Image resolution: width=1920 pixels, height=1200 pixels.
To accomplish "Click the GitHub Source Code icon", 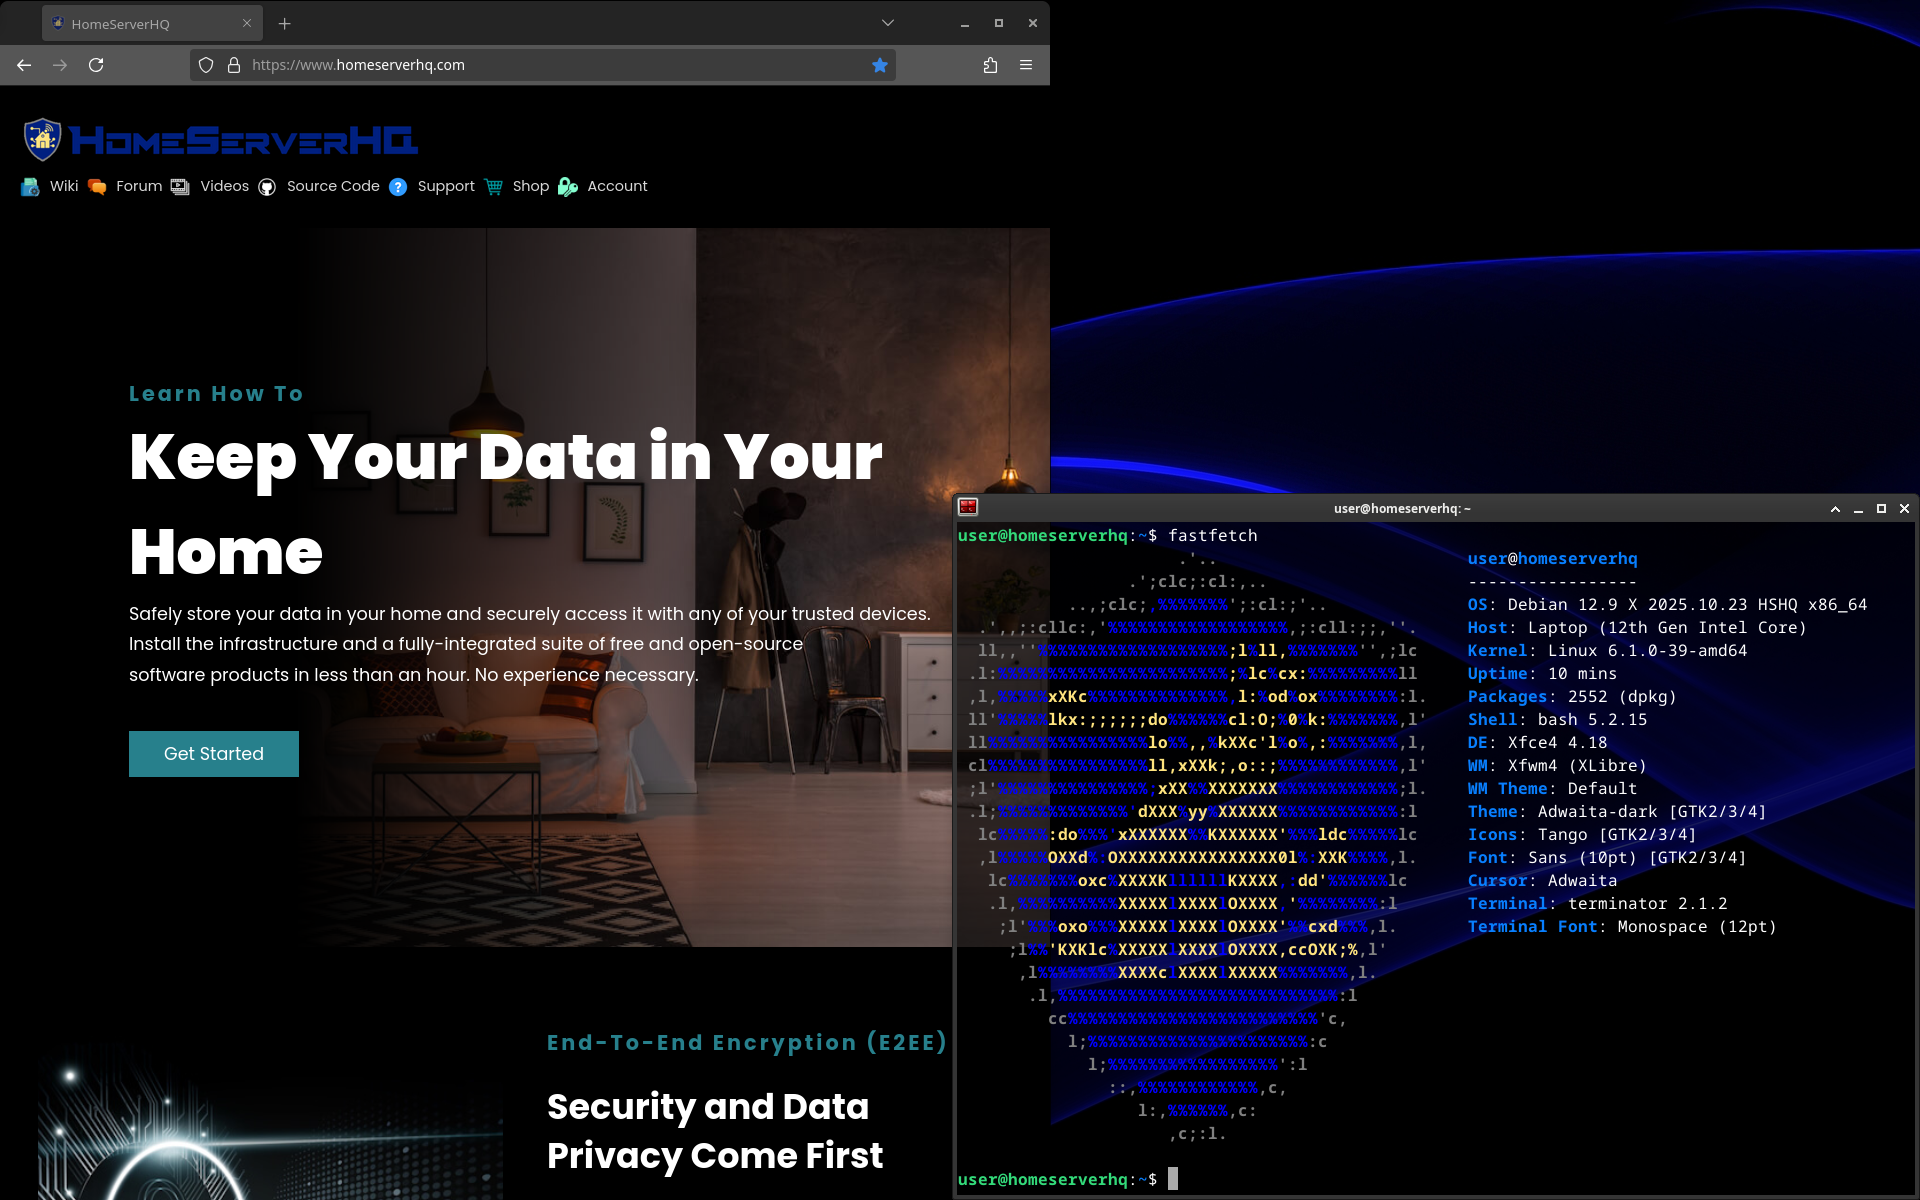I will [267, 187].
